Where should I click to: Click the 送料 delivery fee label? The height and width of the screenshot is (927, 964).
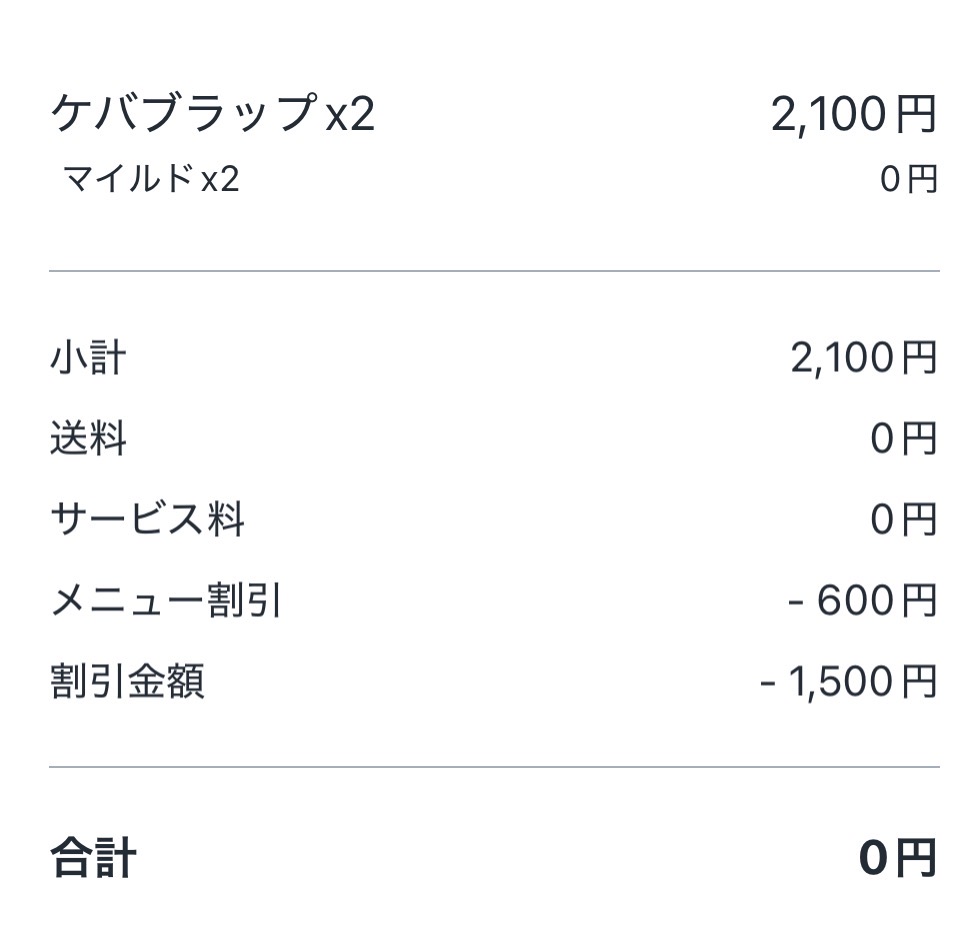(88, 439)
